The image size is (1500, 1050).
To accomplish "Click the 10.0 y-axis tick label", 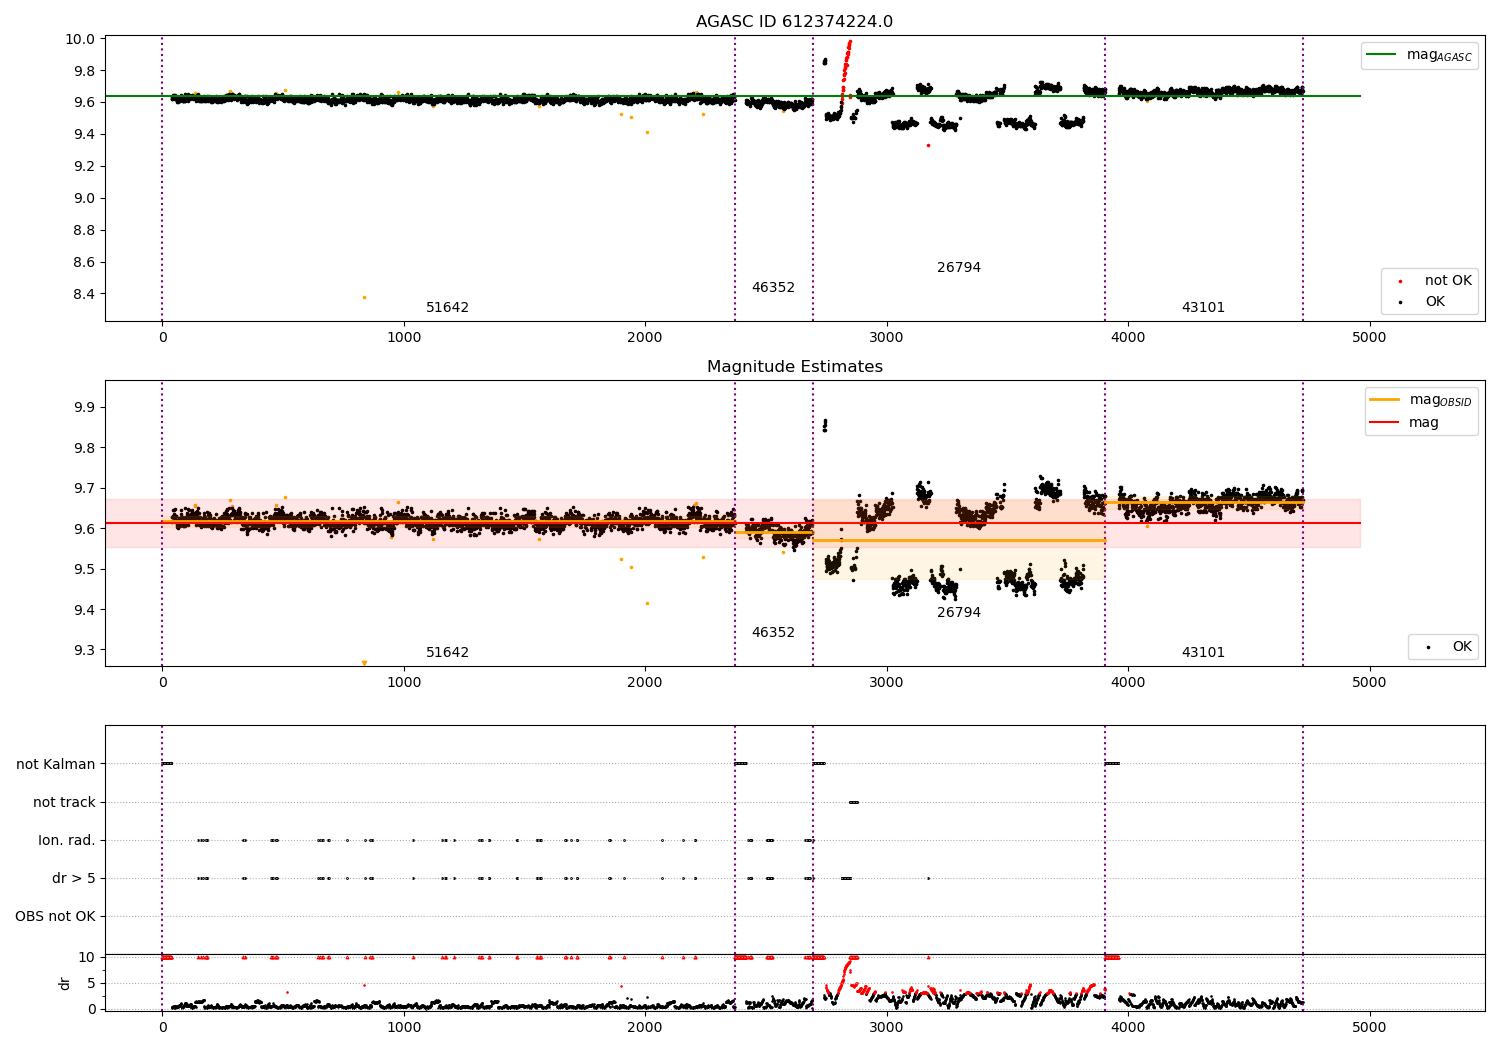I will (x=82, y=39).
